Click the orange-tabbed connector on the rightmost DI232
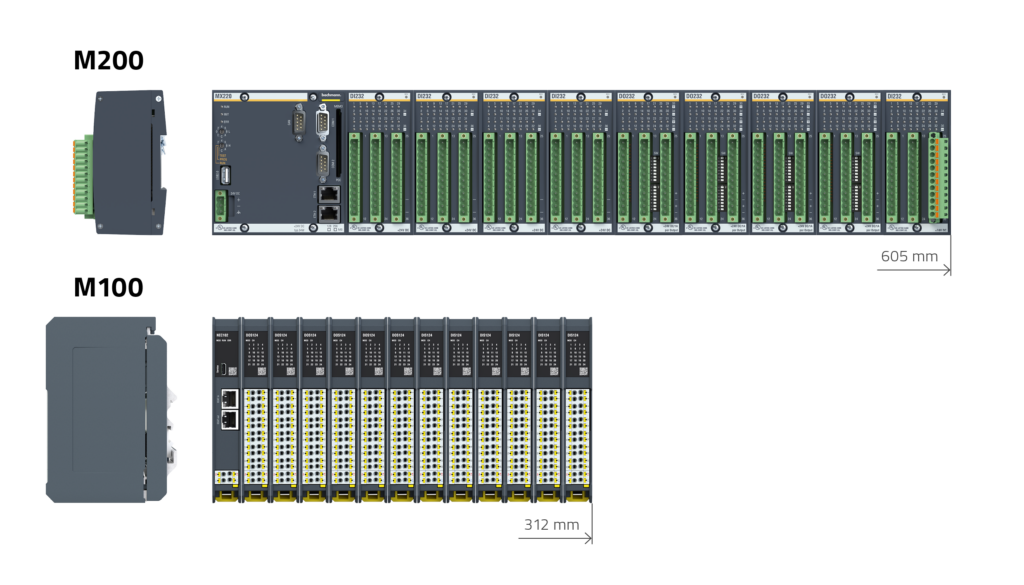Screen dimensions: 1024x585 [936, 175]
